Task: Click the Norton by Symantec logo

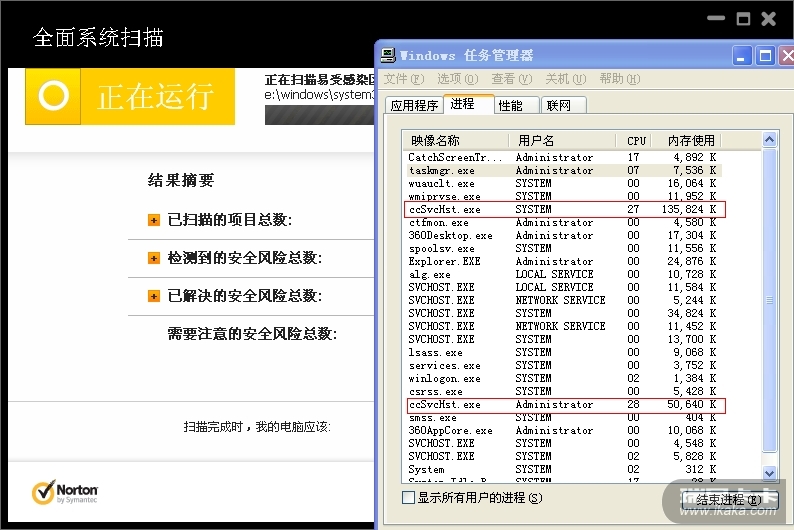Action: [x=65, y=492]
